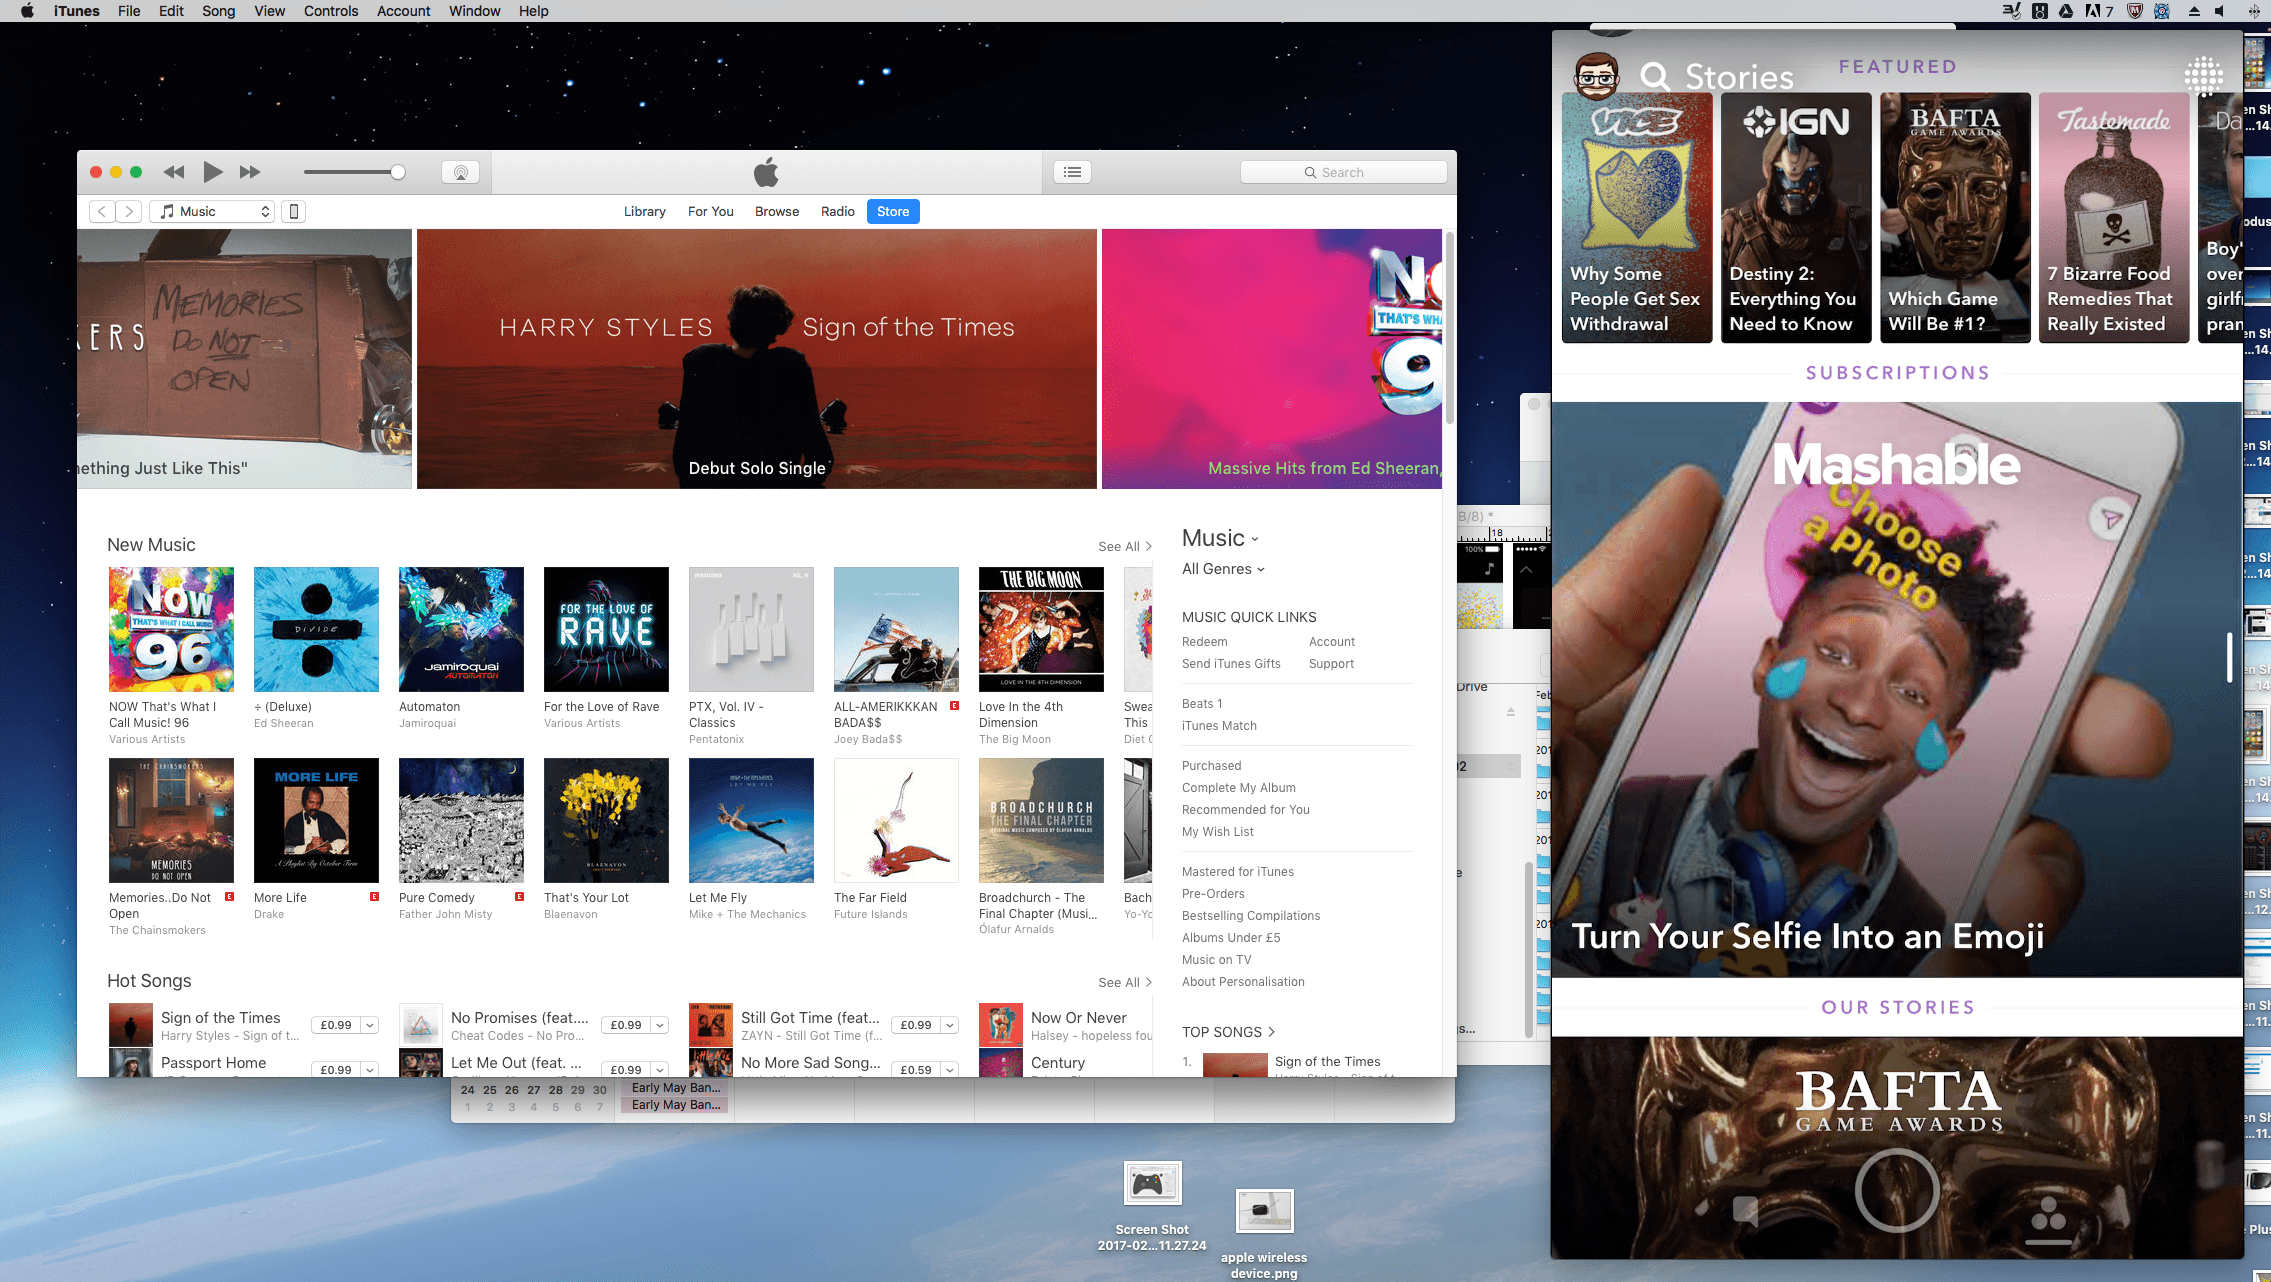Open the VICE featured story card
The image size is (2271, 1282).
tap(1637, 218)
